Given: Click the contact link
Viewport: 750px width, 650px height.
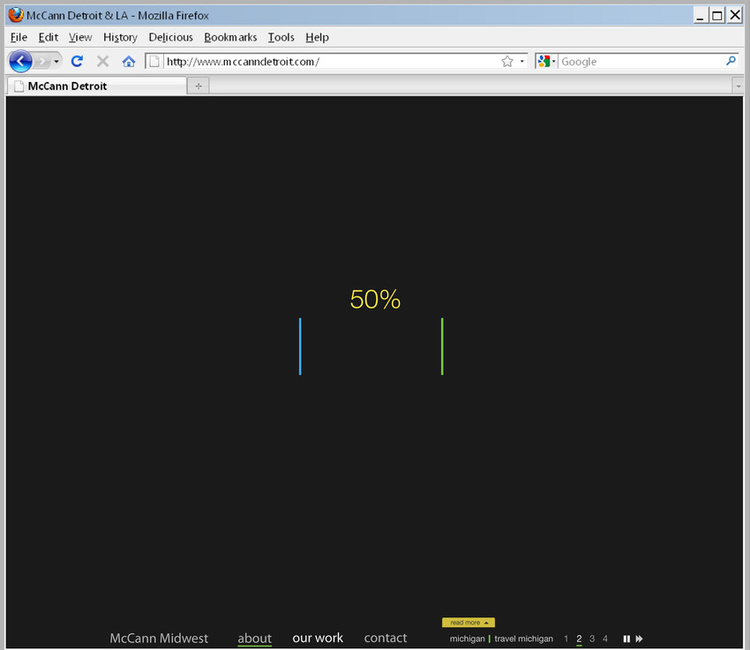Looking at the screenshot, I should pyautogui.click(x=385, y=638).
